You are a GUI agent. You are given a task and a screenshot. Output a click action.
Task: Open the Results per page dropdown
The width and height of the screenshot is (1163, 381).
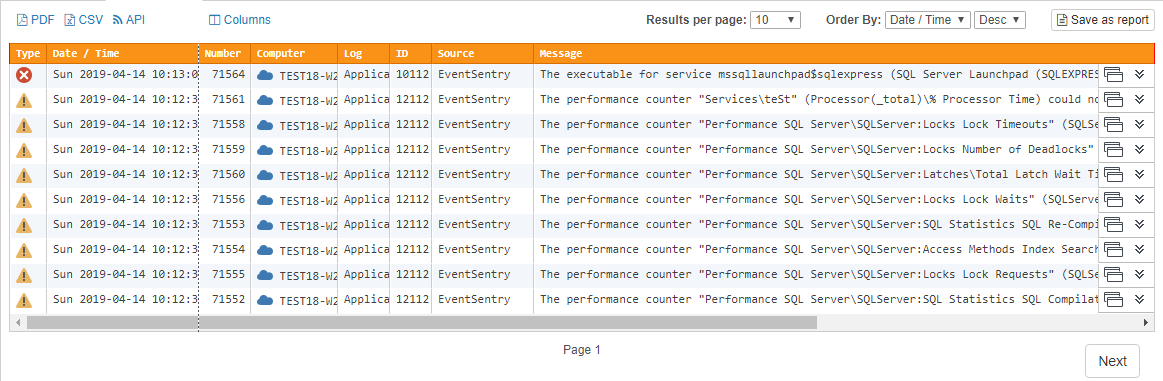click(x=776, y=20)
